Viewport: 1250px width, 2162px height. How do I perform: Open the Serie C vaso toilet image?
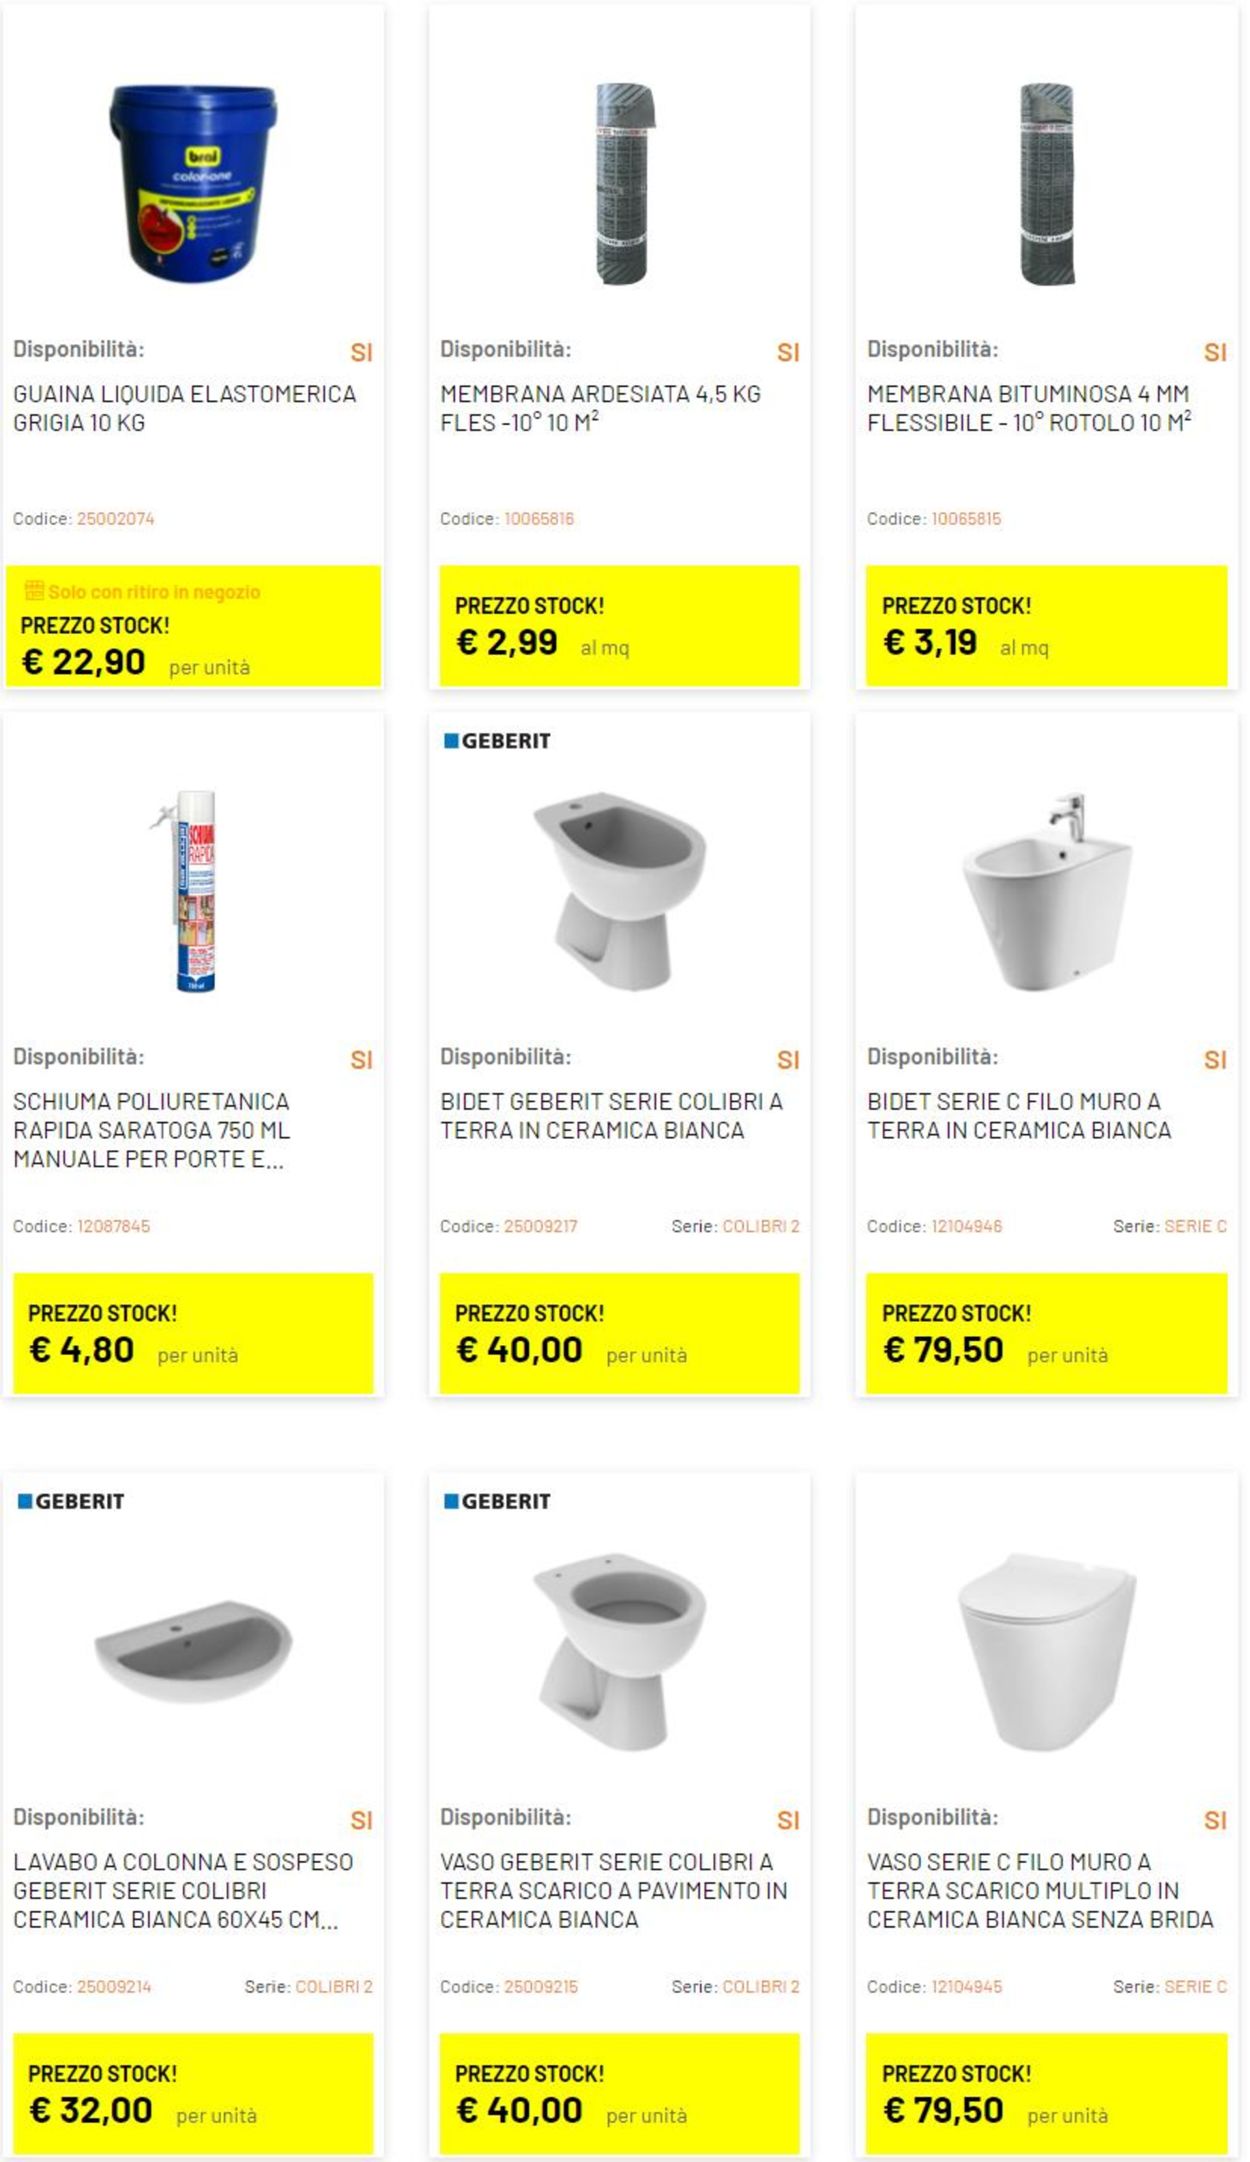pos(1047,1651)
